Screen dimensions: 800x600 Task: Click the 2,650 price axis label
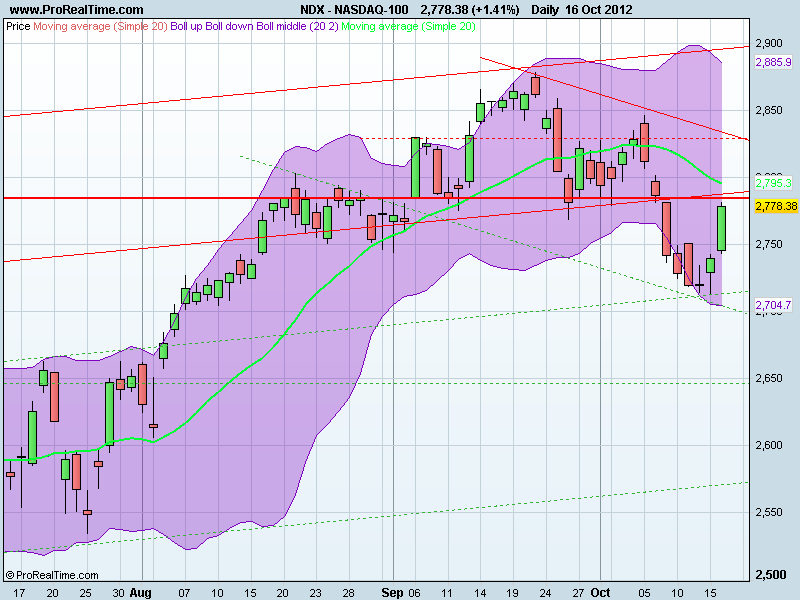(x=769, y=379)
